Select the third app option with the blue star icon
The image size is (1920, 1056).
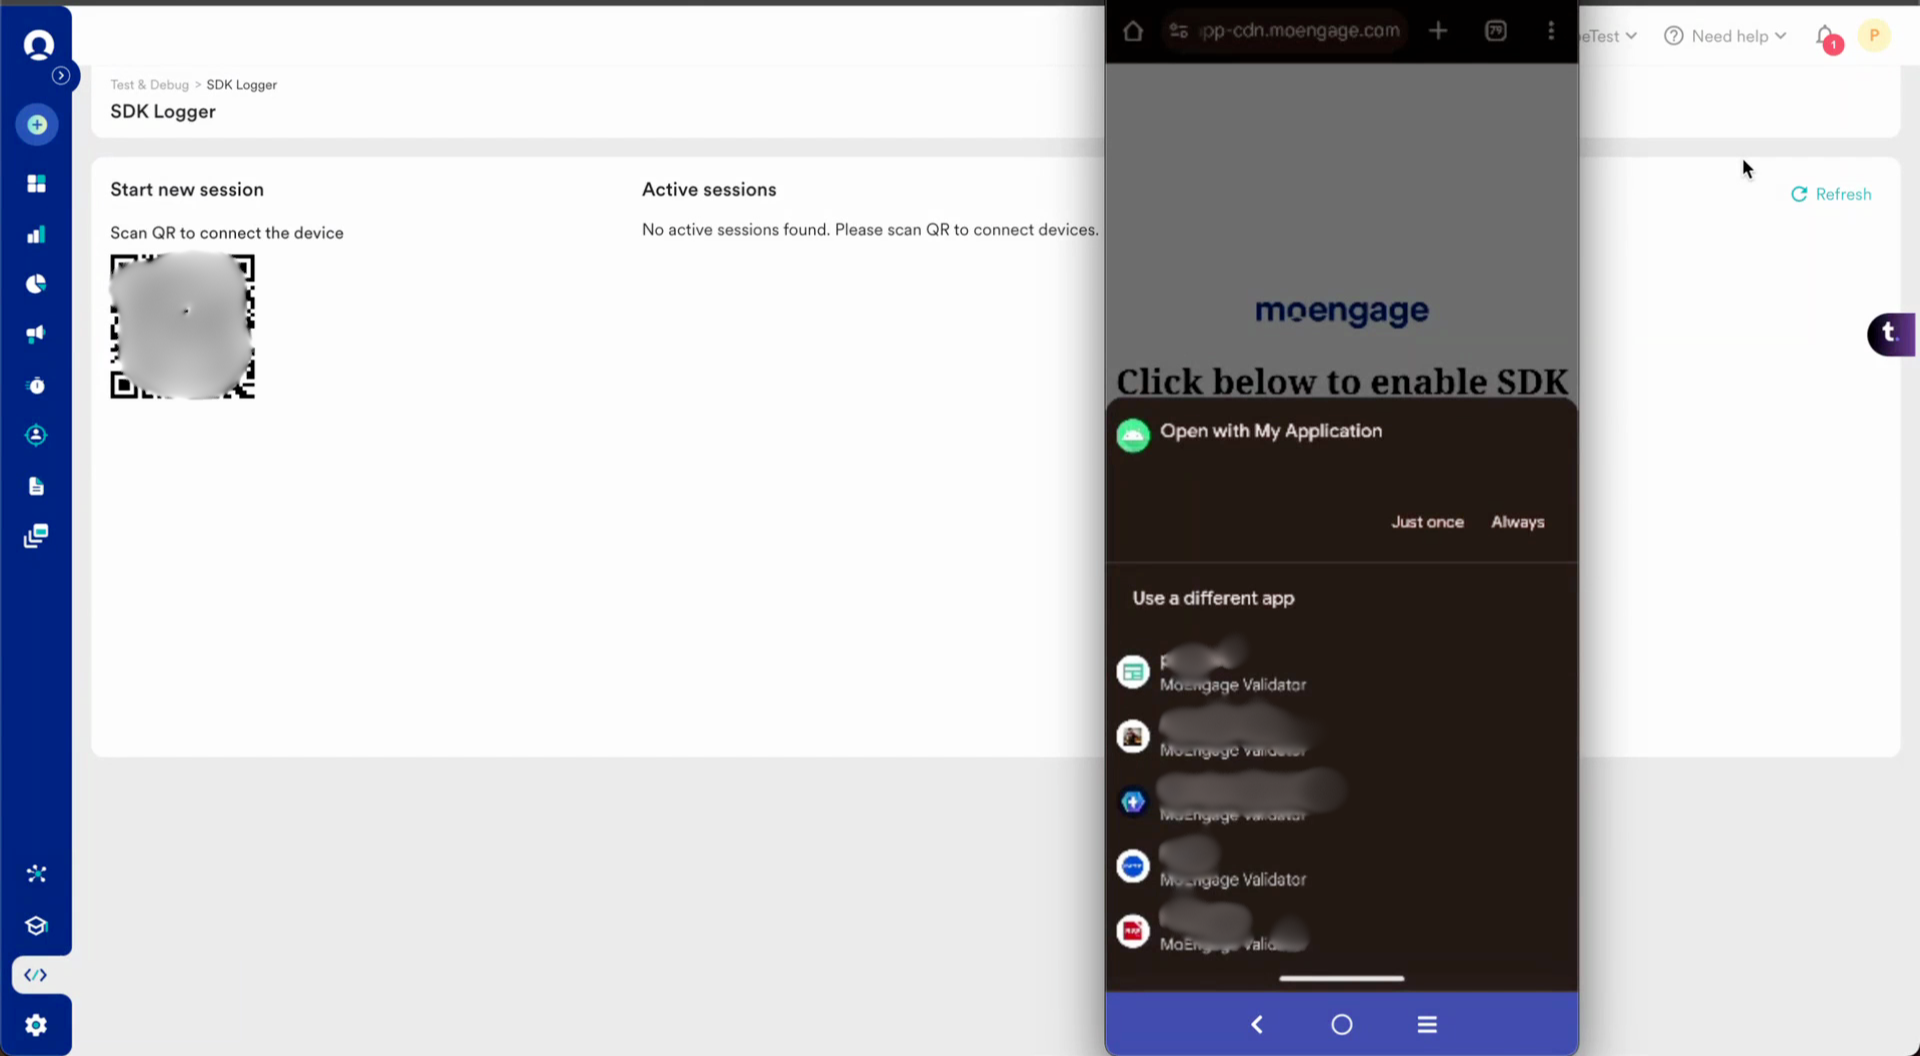pyautogui.click(x=1341, y=802)
